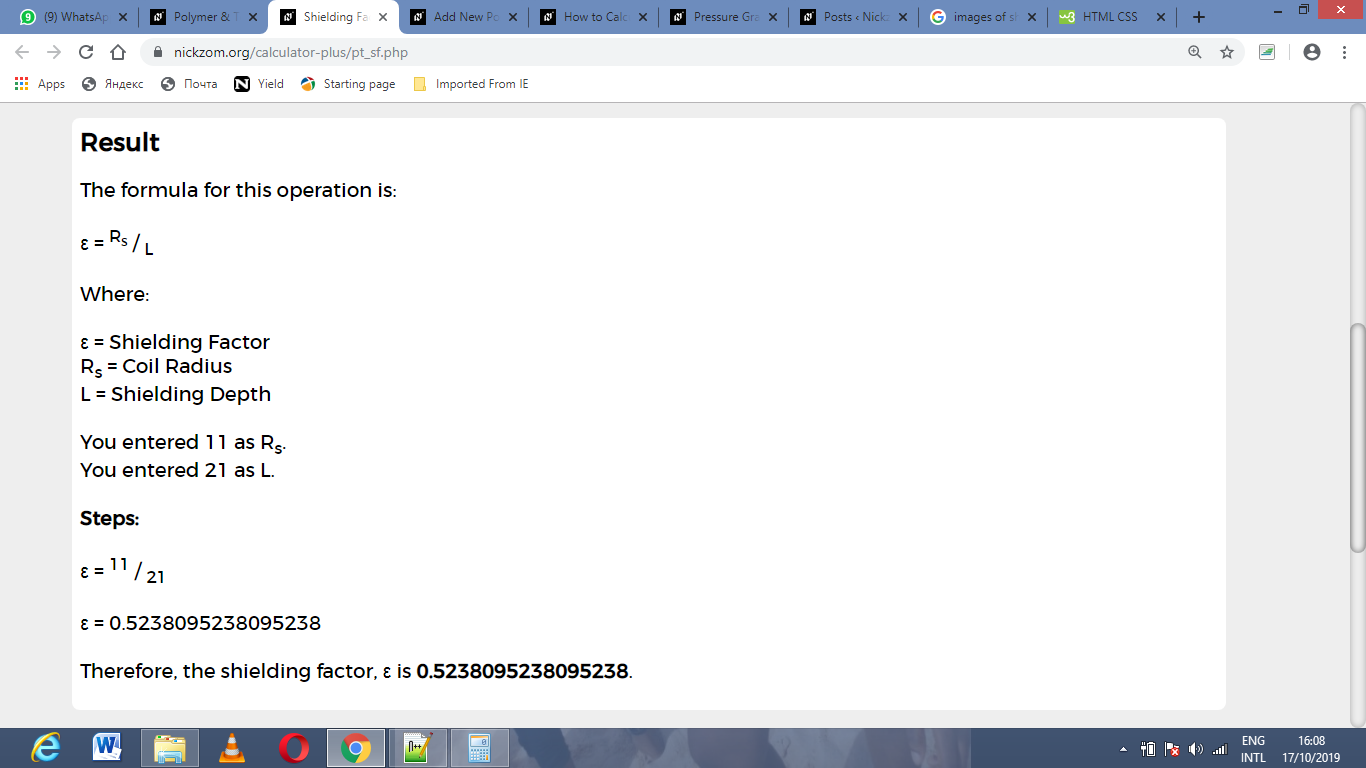Switch to the WhatsApp tab

(x=73, y=17)
